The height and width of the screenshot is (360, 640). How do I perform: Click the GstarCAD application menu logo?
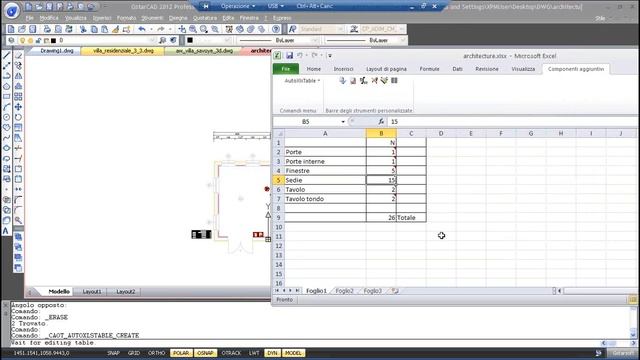[x=11, y=11]
